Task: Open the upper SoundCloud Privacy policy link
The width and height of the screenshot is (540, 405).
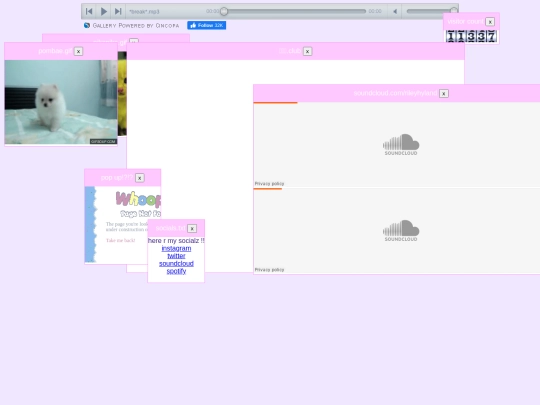Action: click(x=269, y=184)
